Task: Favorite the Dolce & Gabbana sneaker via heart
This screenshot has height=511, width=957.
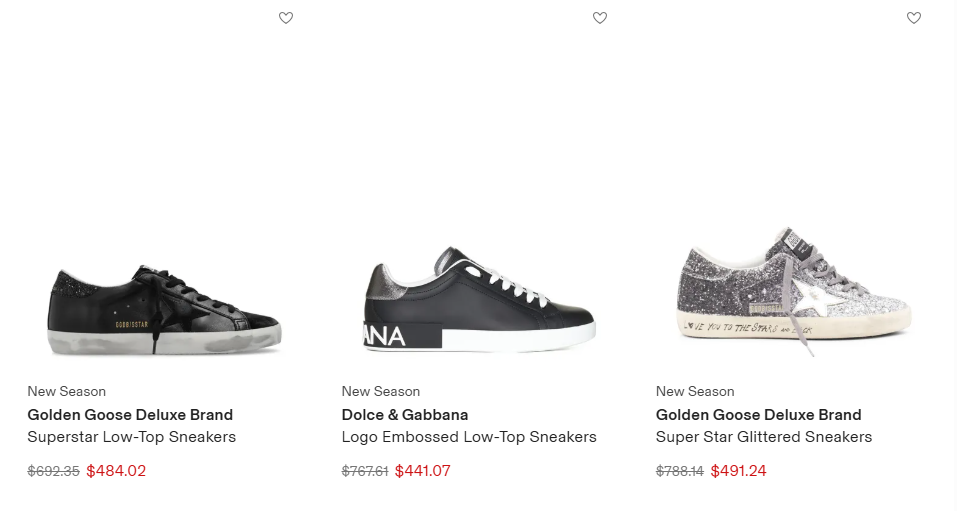Action: pyautogui.click(x=600, y=18)
